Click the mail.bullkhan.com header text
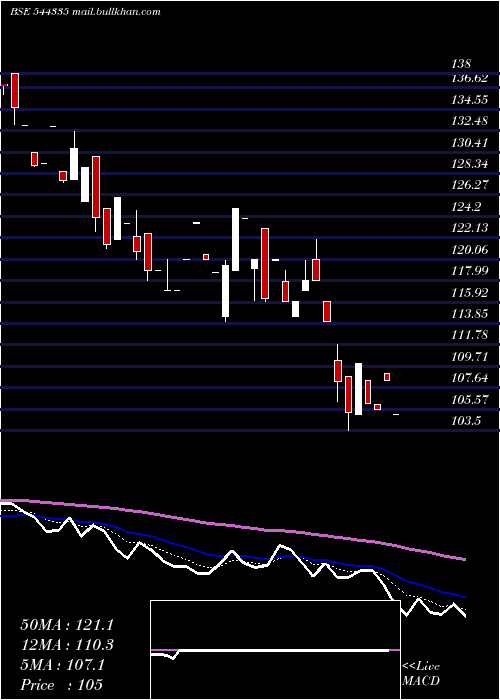Viewport: 500px width, 700px height. click(x=115, y=12)
